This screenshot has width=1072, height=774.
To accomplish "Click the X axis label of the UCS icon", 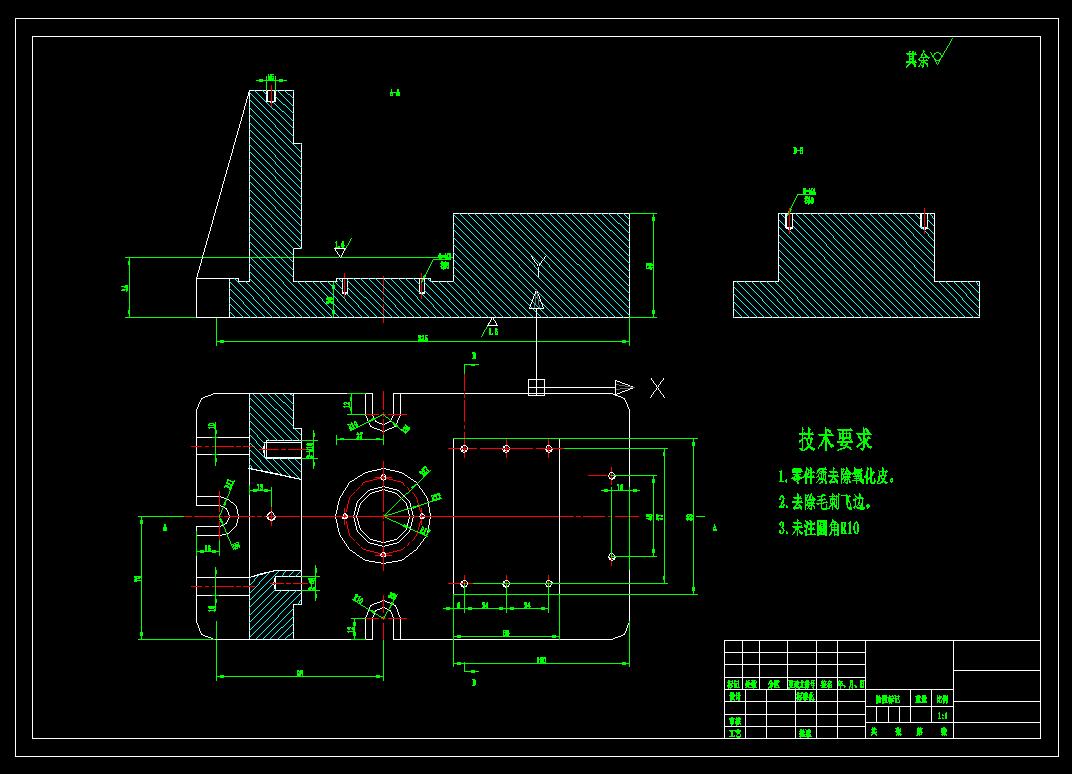I will click(657, 388).
